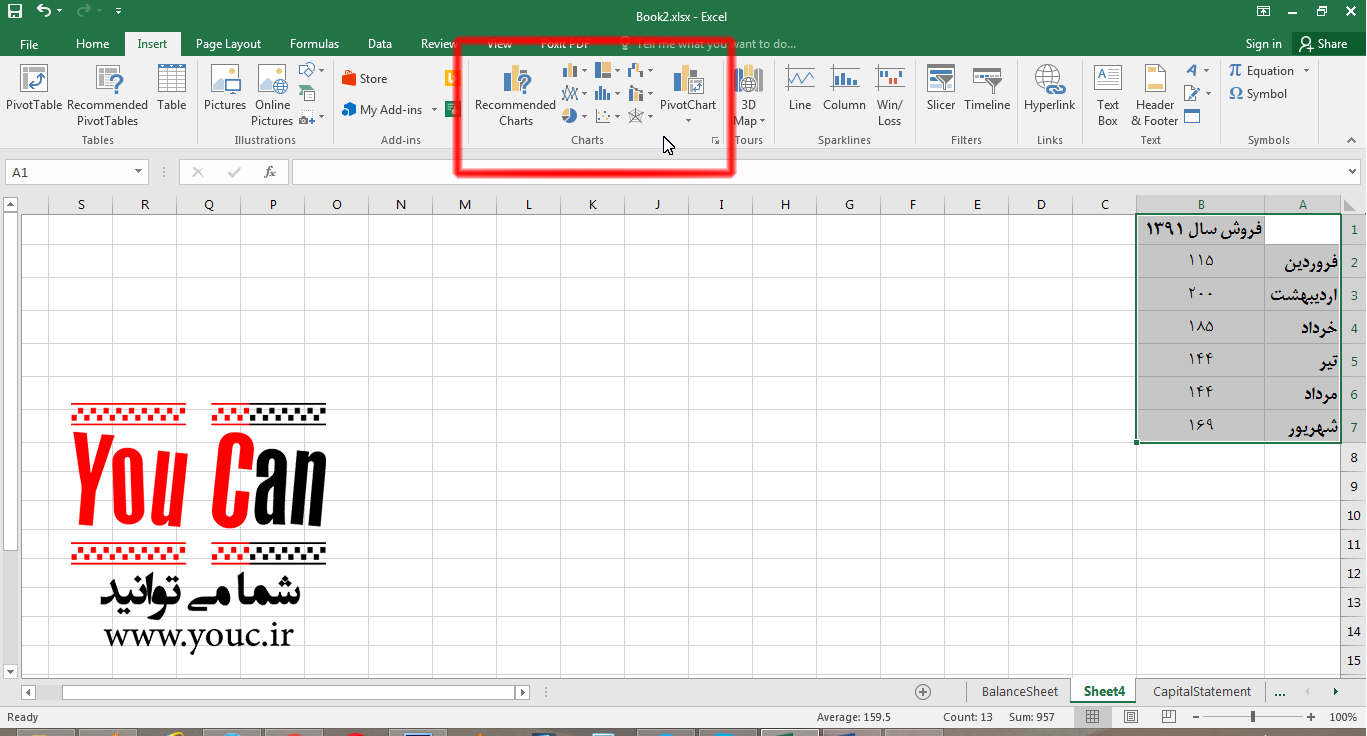The width and height of the screenshot is (1367, 736).
Task: Switch to the Data tab
Action: [x=380, y=44]
